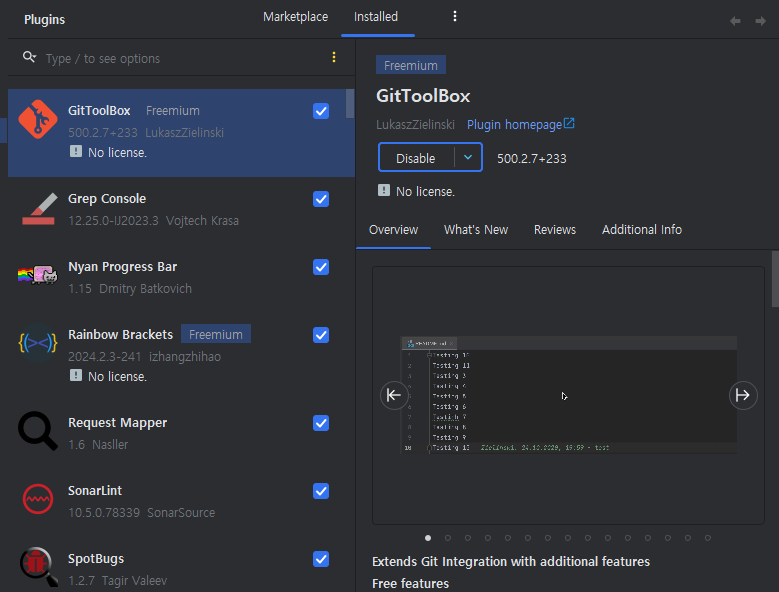This screenshot has width=779, height=592.
Task: Click the Freemium badge on Rainbow Brackets
Action: pyautogui.click(x=216, y=334)
